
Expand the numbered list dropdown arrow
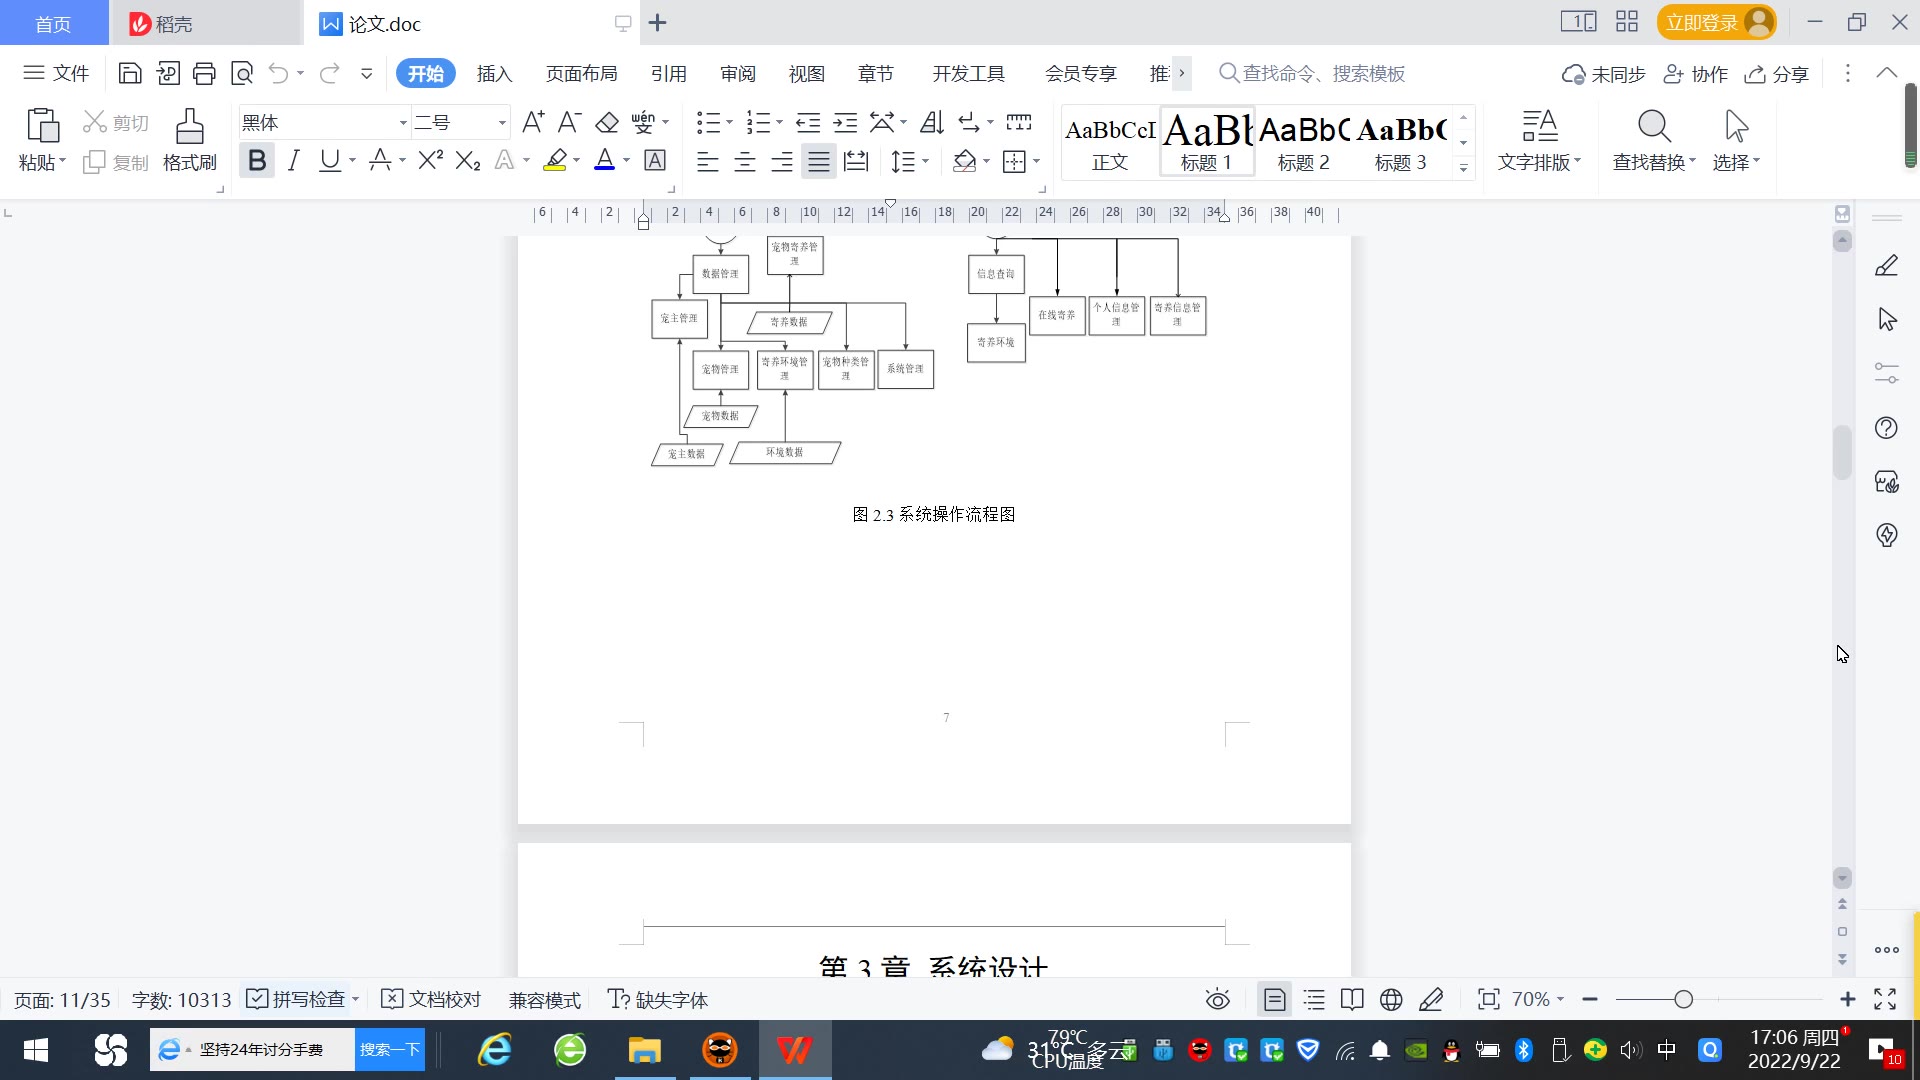pyautogui.click(x=779, y=122)
